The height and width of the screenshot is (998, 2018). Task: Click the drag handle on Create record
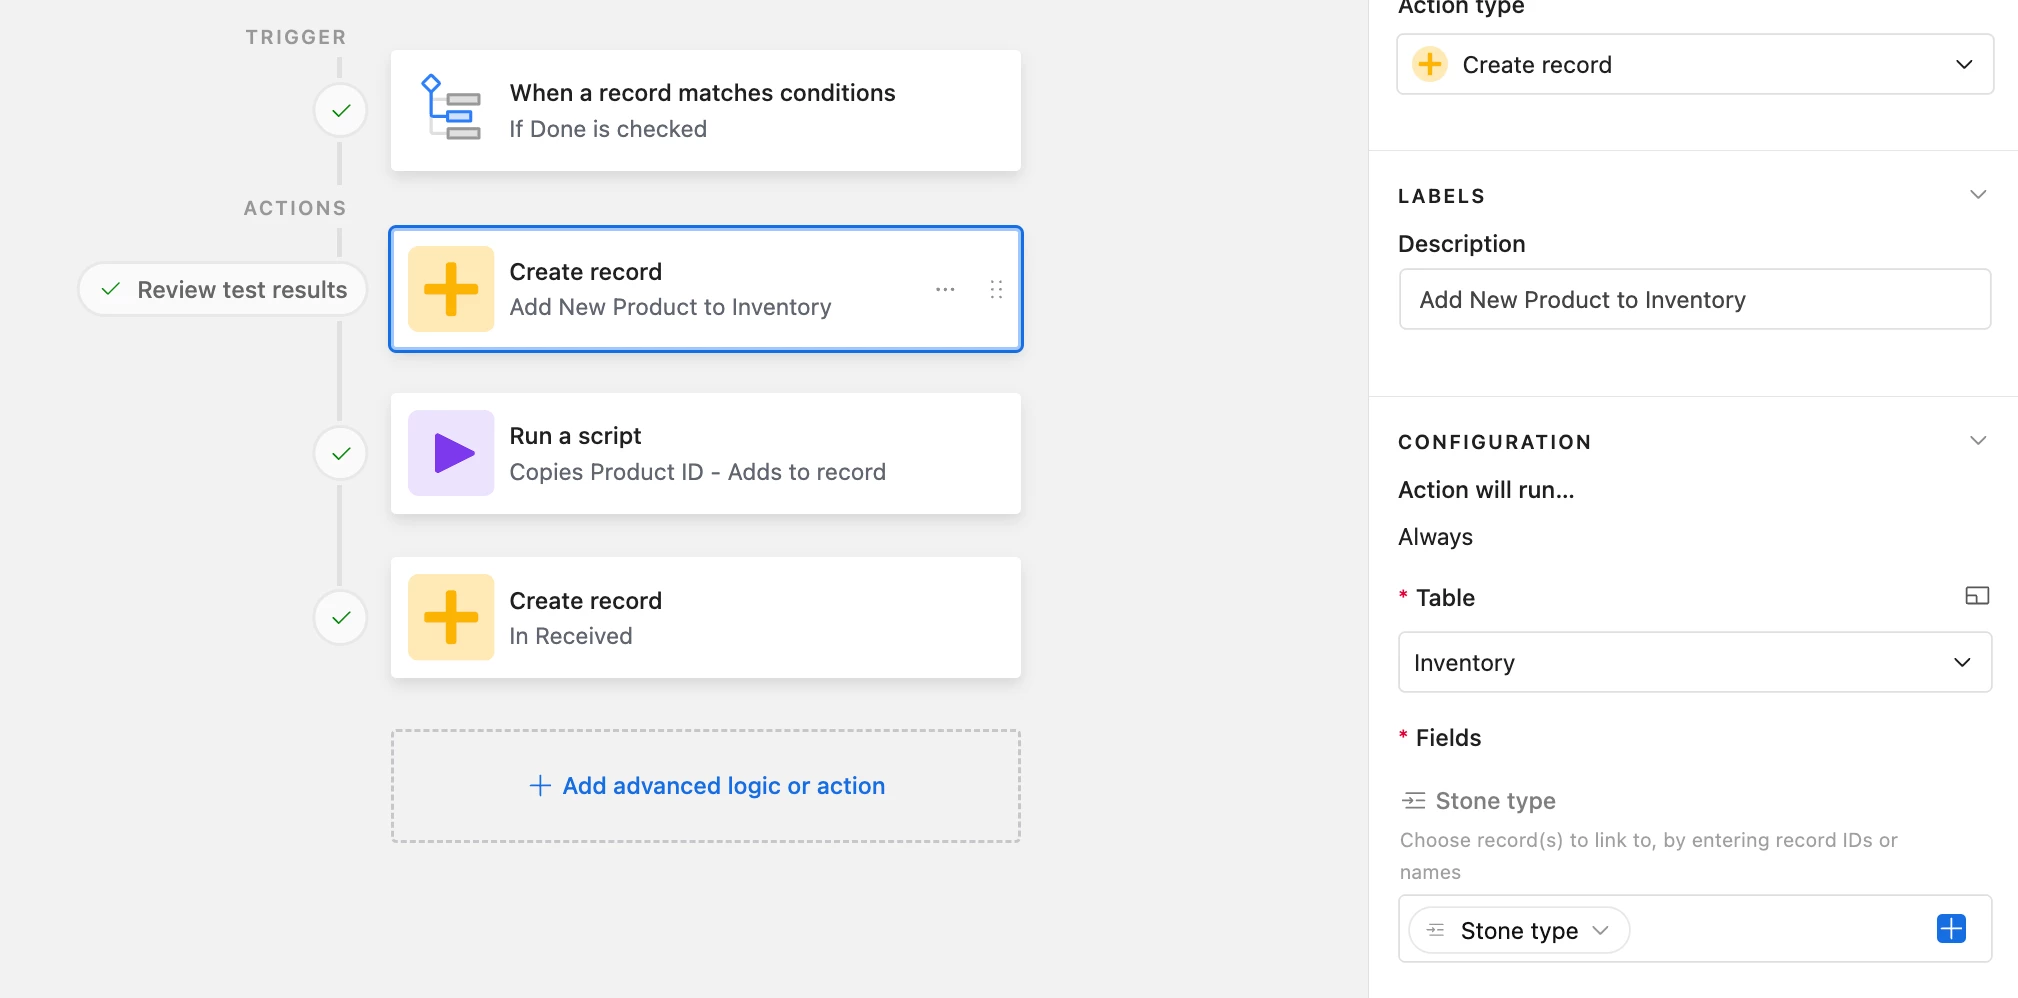click(x=996, y=289)
